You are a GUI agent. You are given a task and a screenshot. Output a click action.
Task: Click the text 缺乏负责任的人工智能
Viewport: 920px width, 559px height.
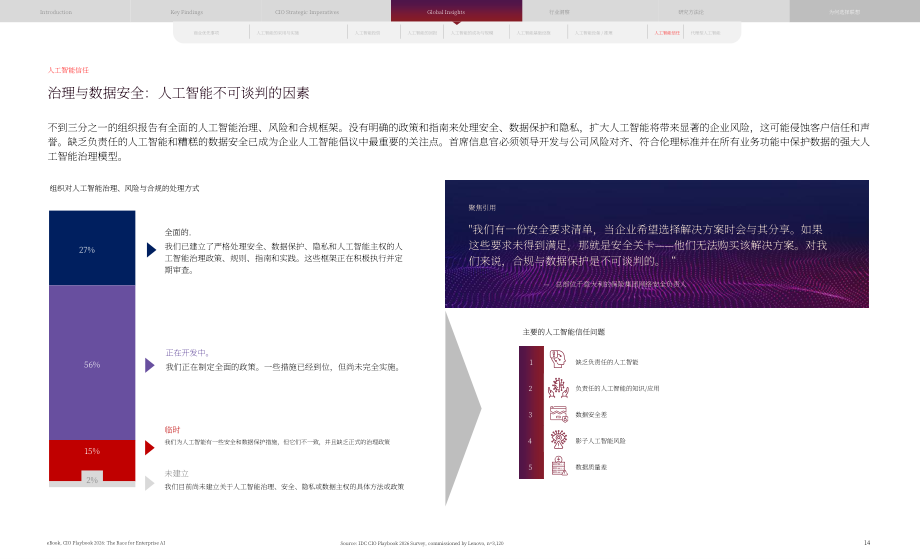pyautogui.click(x=607, y=362)
